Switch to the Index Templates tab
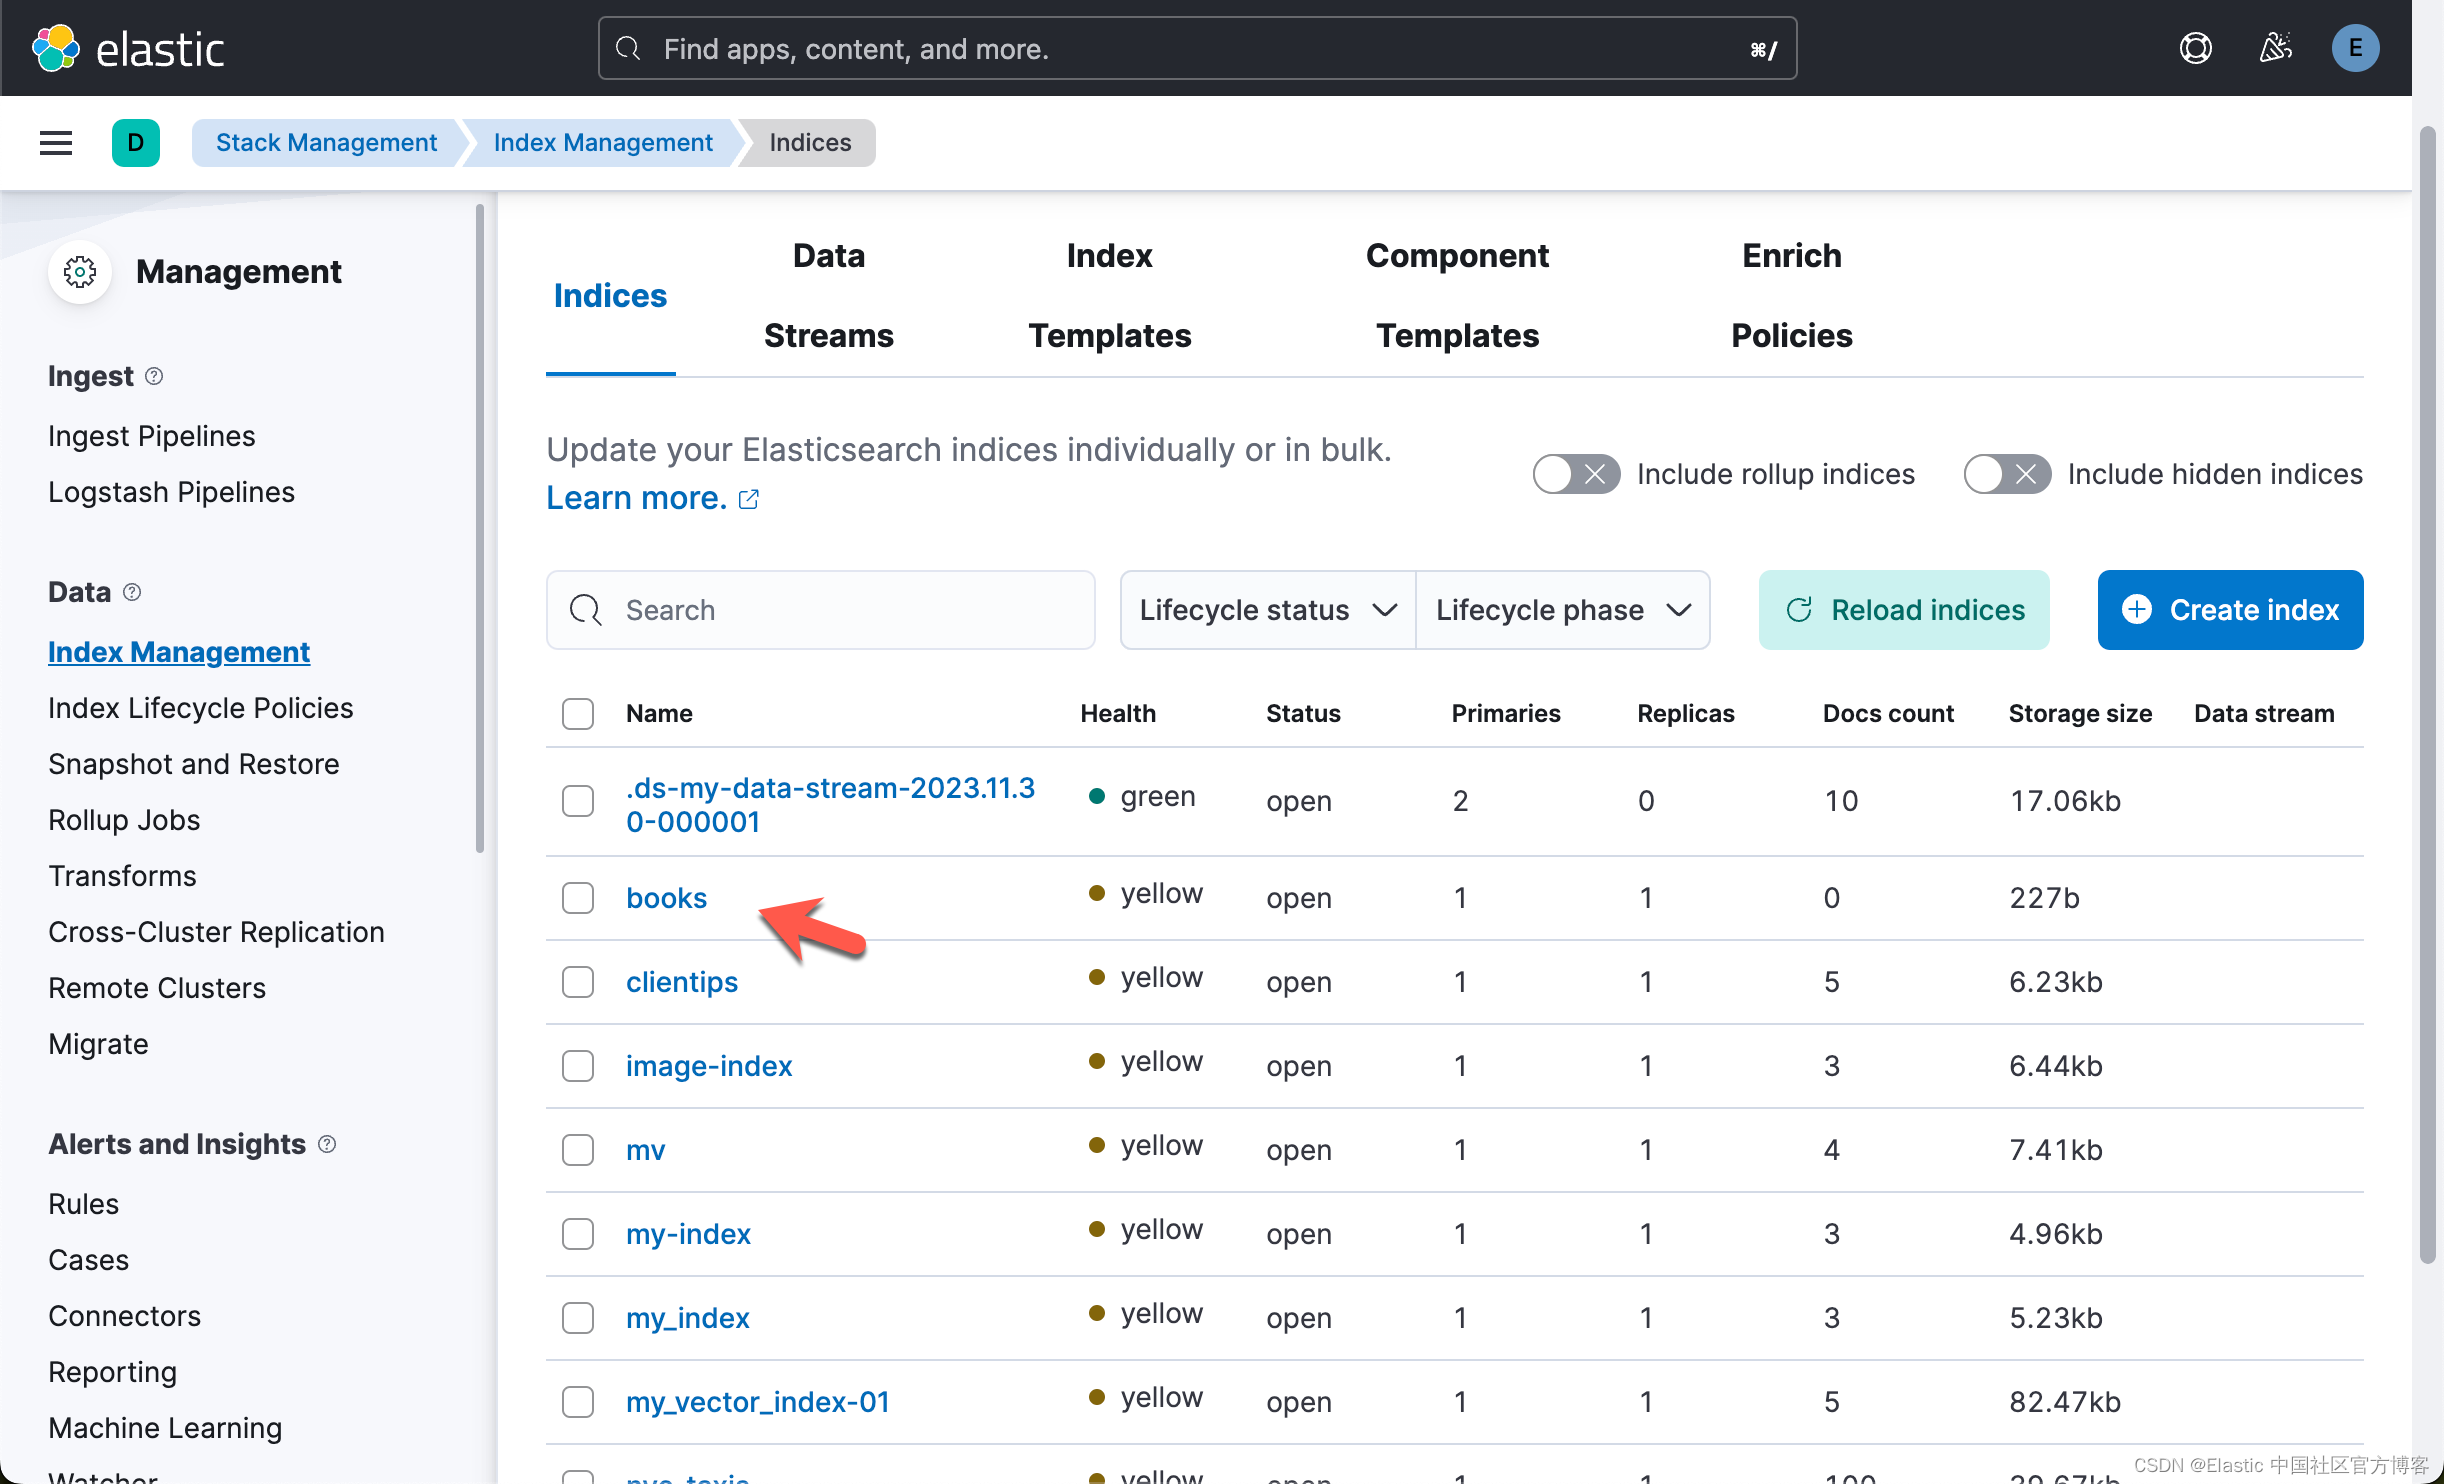 pyautogui.click(x=1109, y=296)
